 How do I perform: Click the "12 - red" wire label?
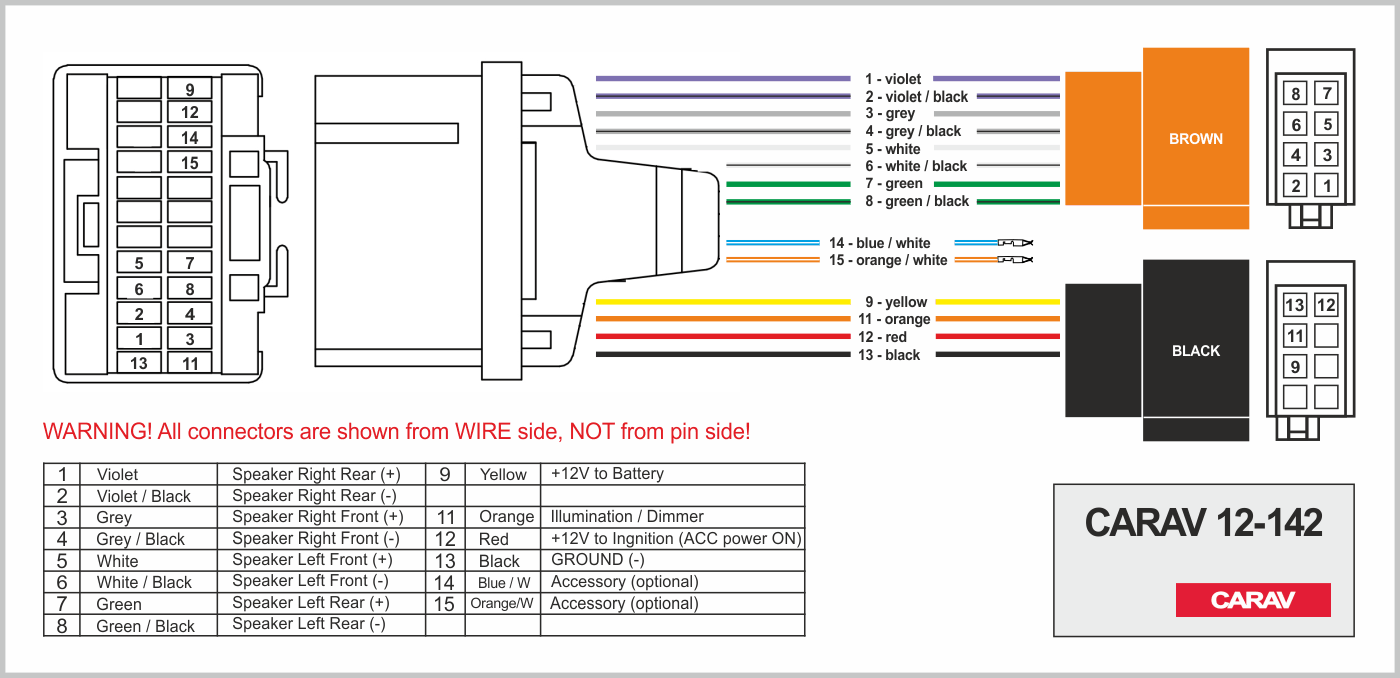[882, 337]
